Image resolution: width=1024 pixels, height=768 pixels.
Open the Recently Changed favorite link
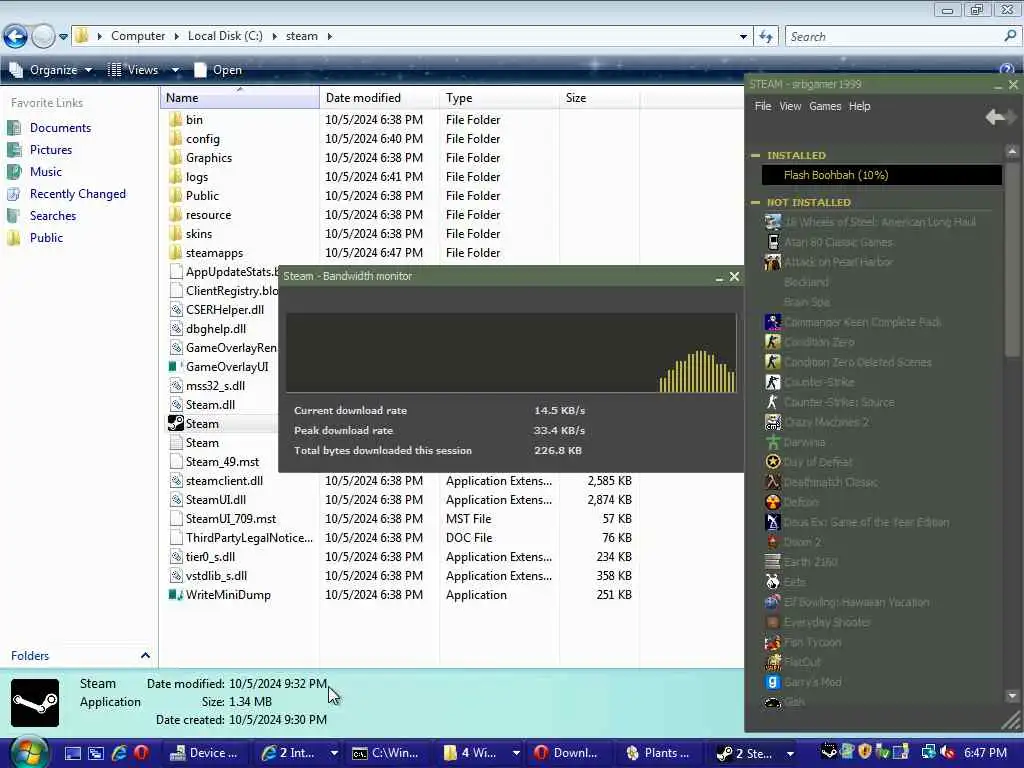coord(78,193)
